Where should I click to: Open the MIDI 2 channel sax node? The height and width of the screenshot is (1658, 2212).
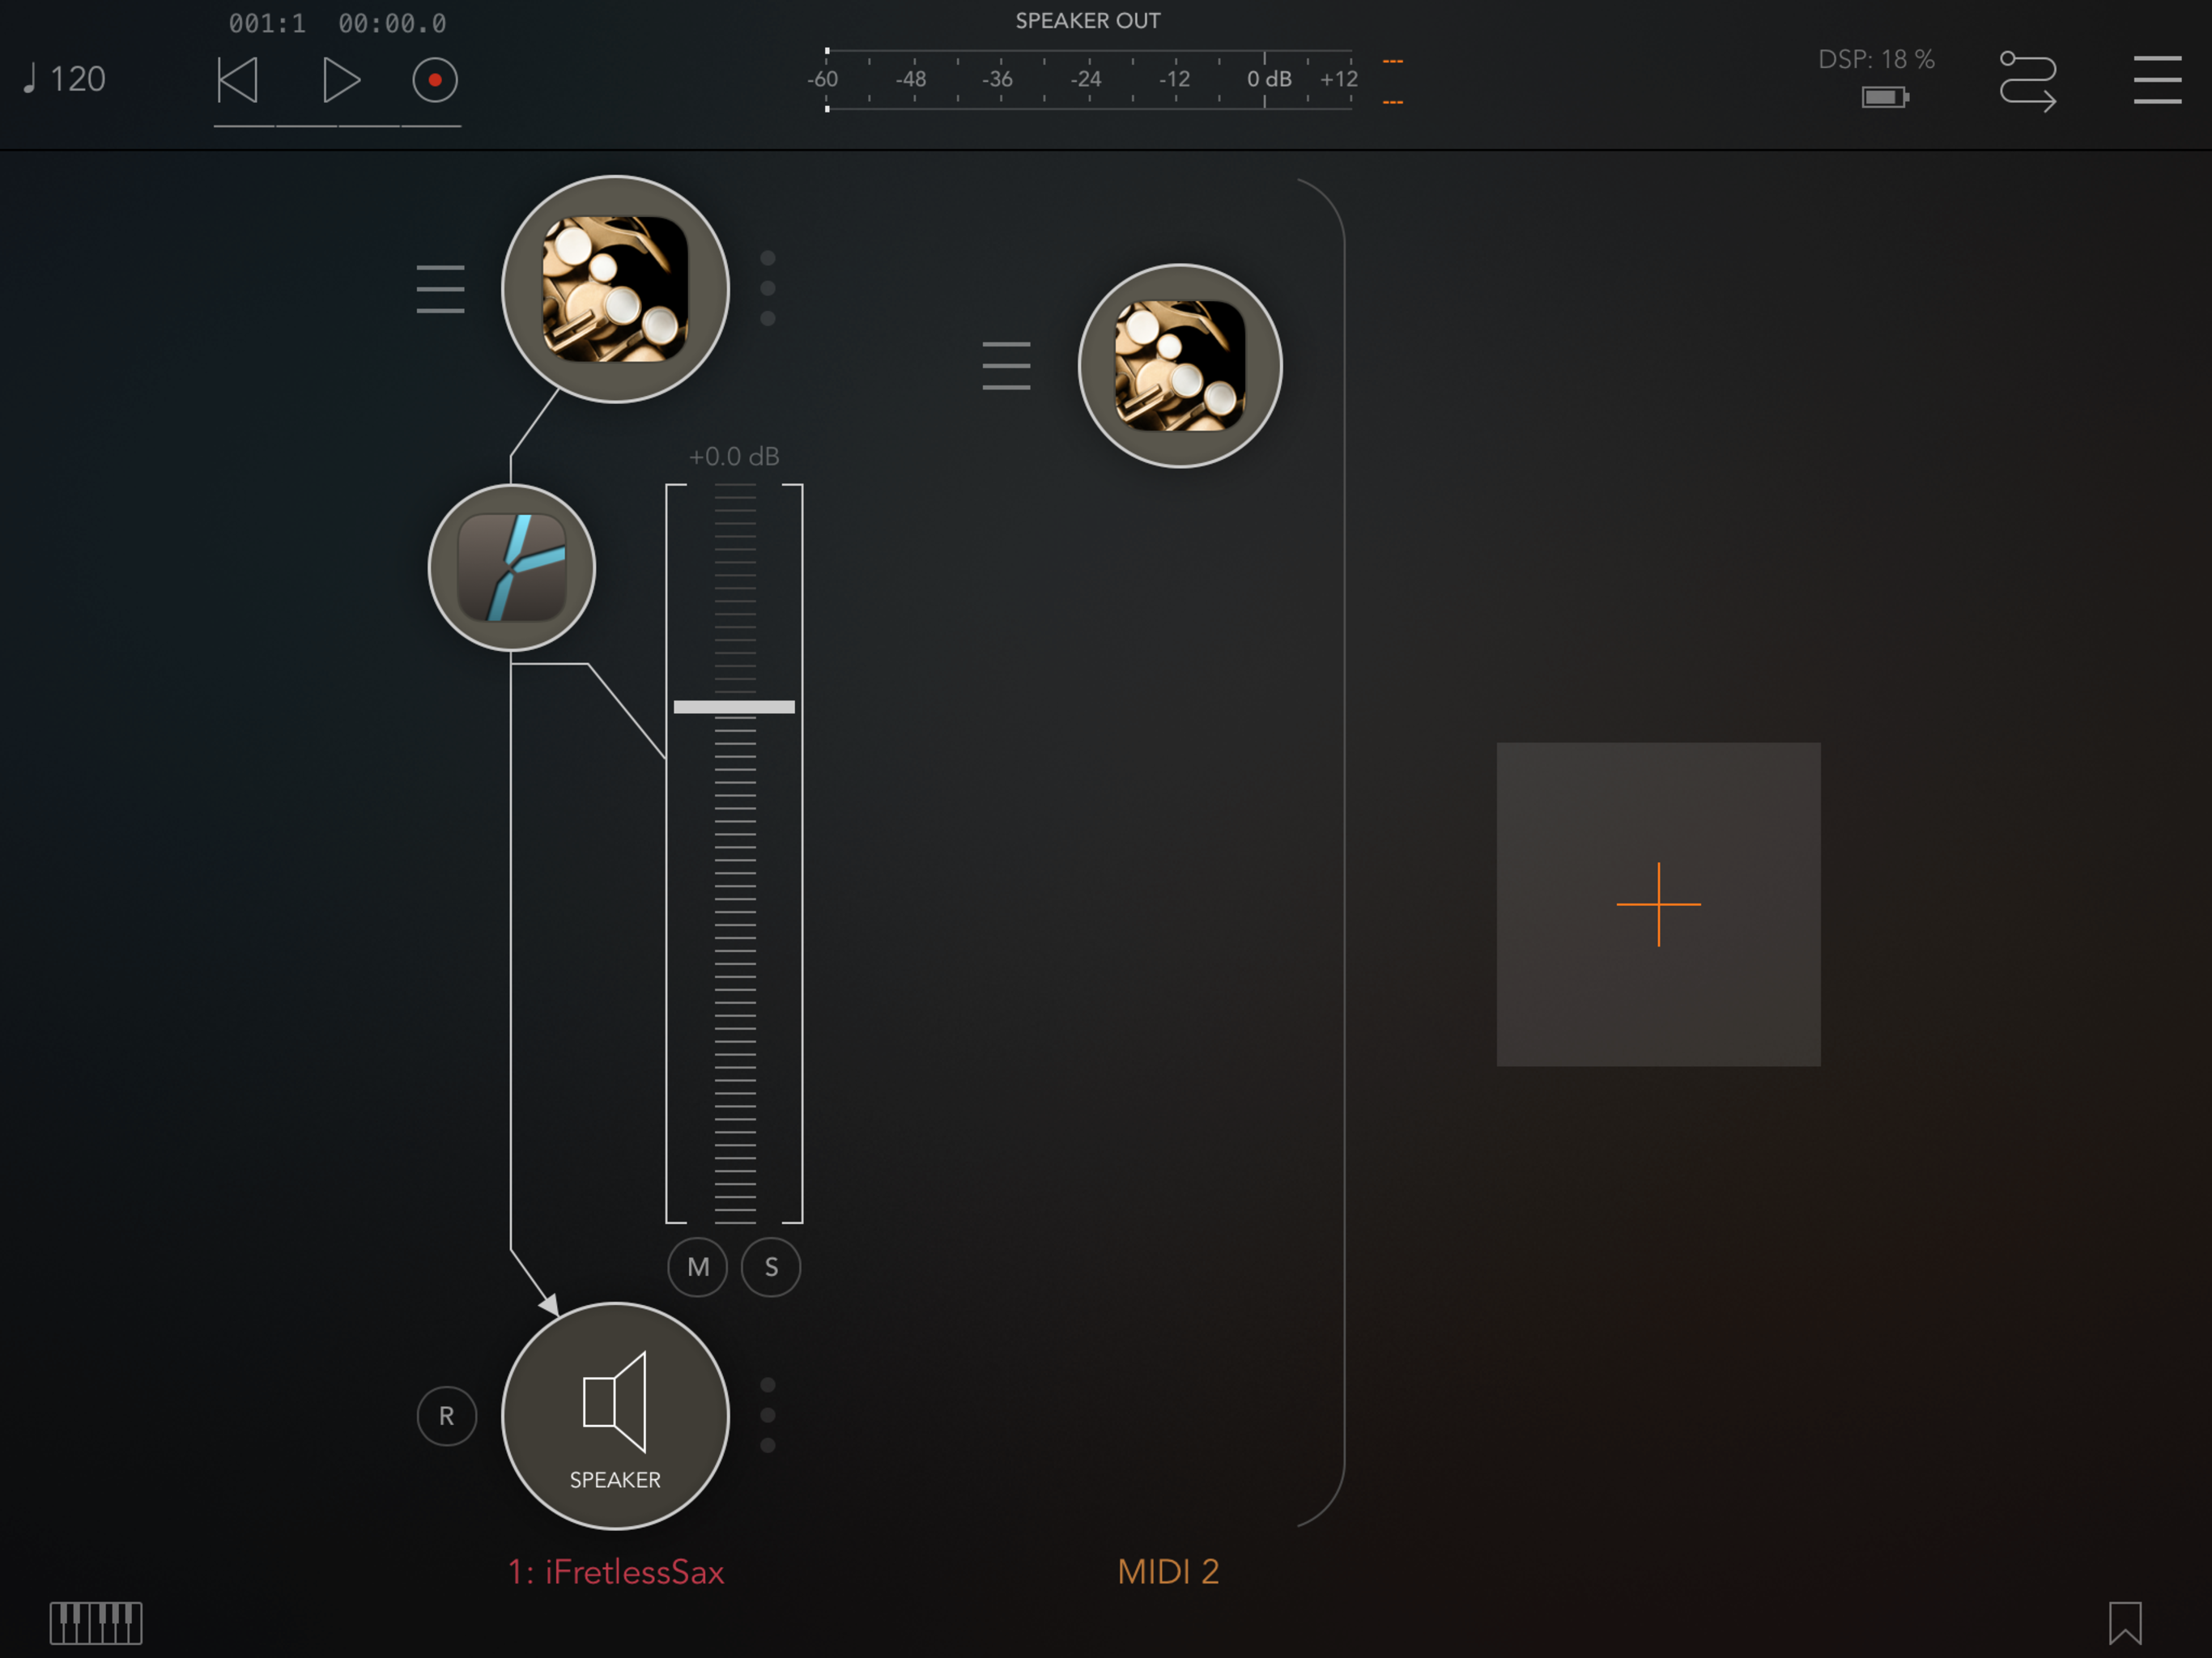(x=1180, y=366)
